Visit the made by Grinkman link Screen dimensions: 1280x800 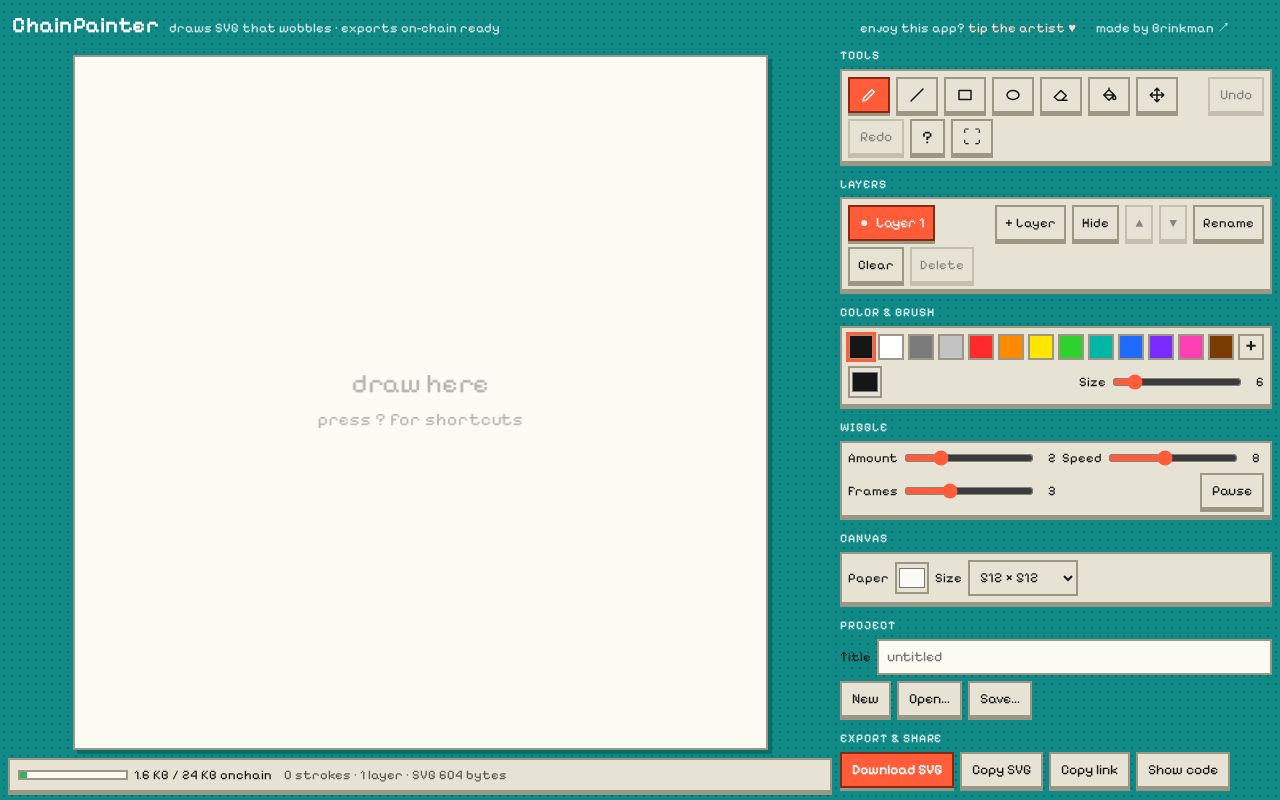(x=1163, y=28)
